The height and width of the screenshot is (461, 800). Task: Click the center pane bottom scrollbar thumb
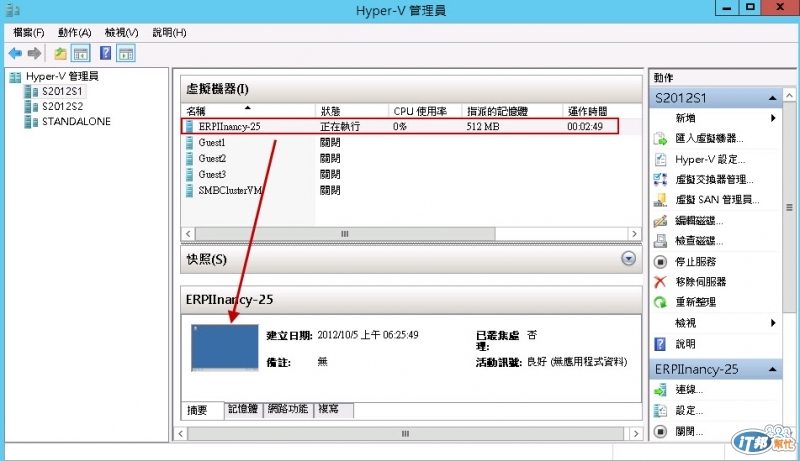[x=406, y=433]
